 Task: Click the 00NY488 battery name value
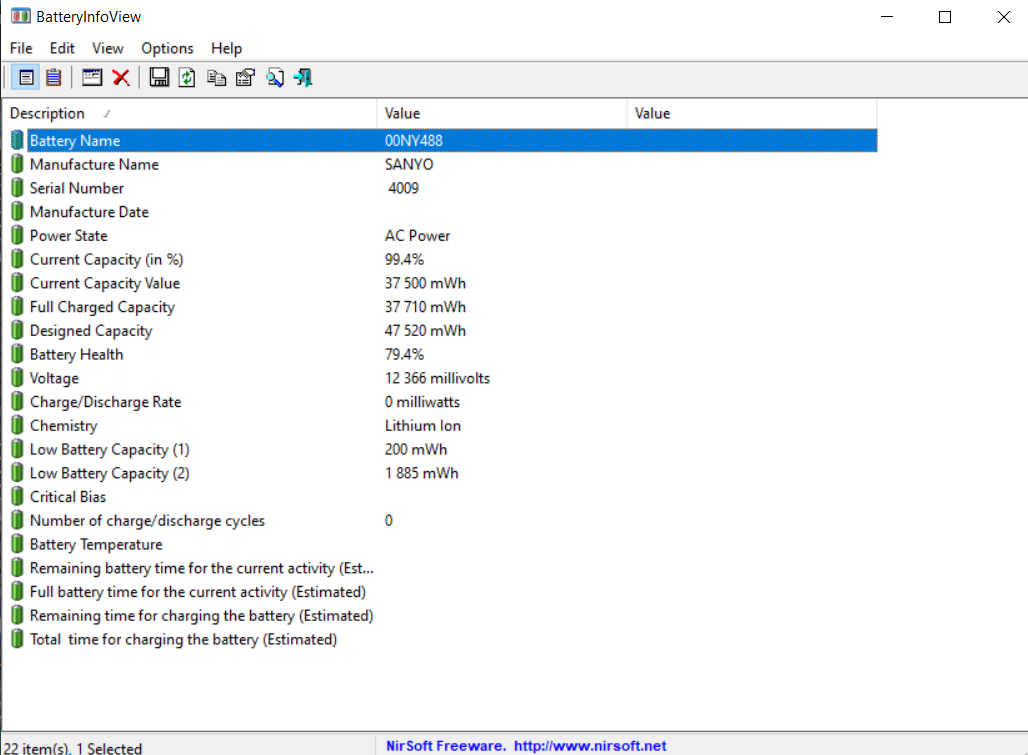pos(414,140)
